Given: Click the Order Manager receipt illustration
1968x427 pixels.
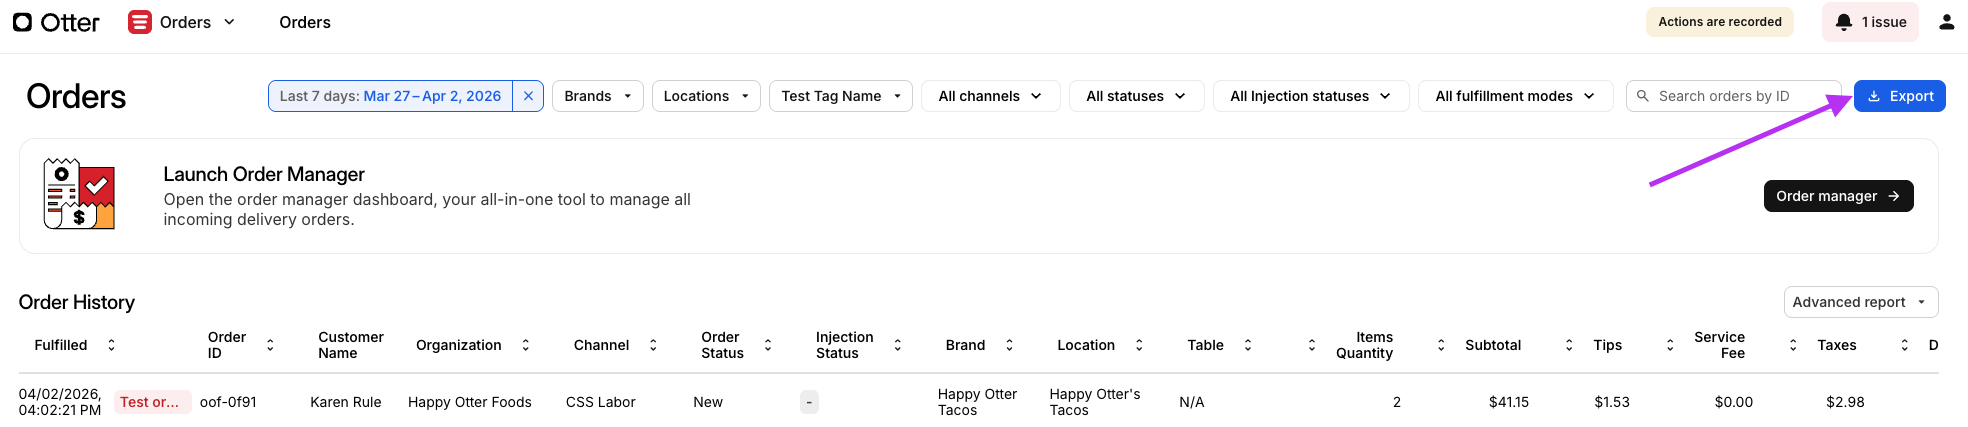Looking at the screenshot, I should pos(79,194).
